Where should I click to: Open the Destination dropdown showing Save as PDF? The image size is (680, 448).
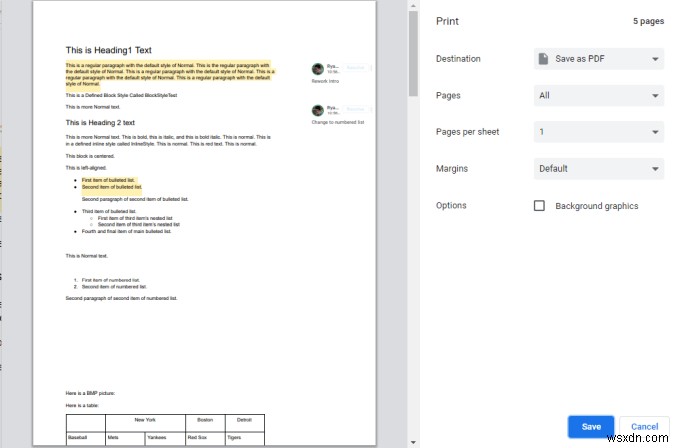(598, 59)
